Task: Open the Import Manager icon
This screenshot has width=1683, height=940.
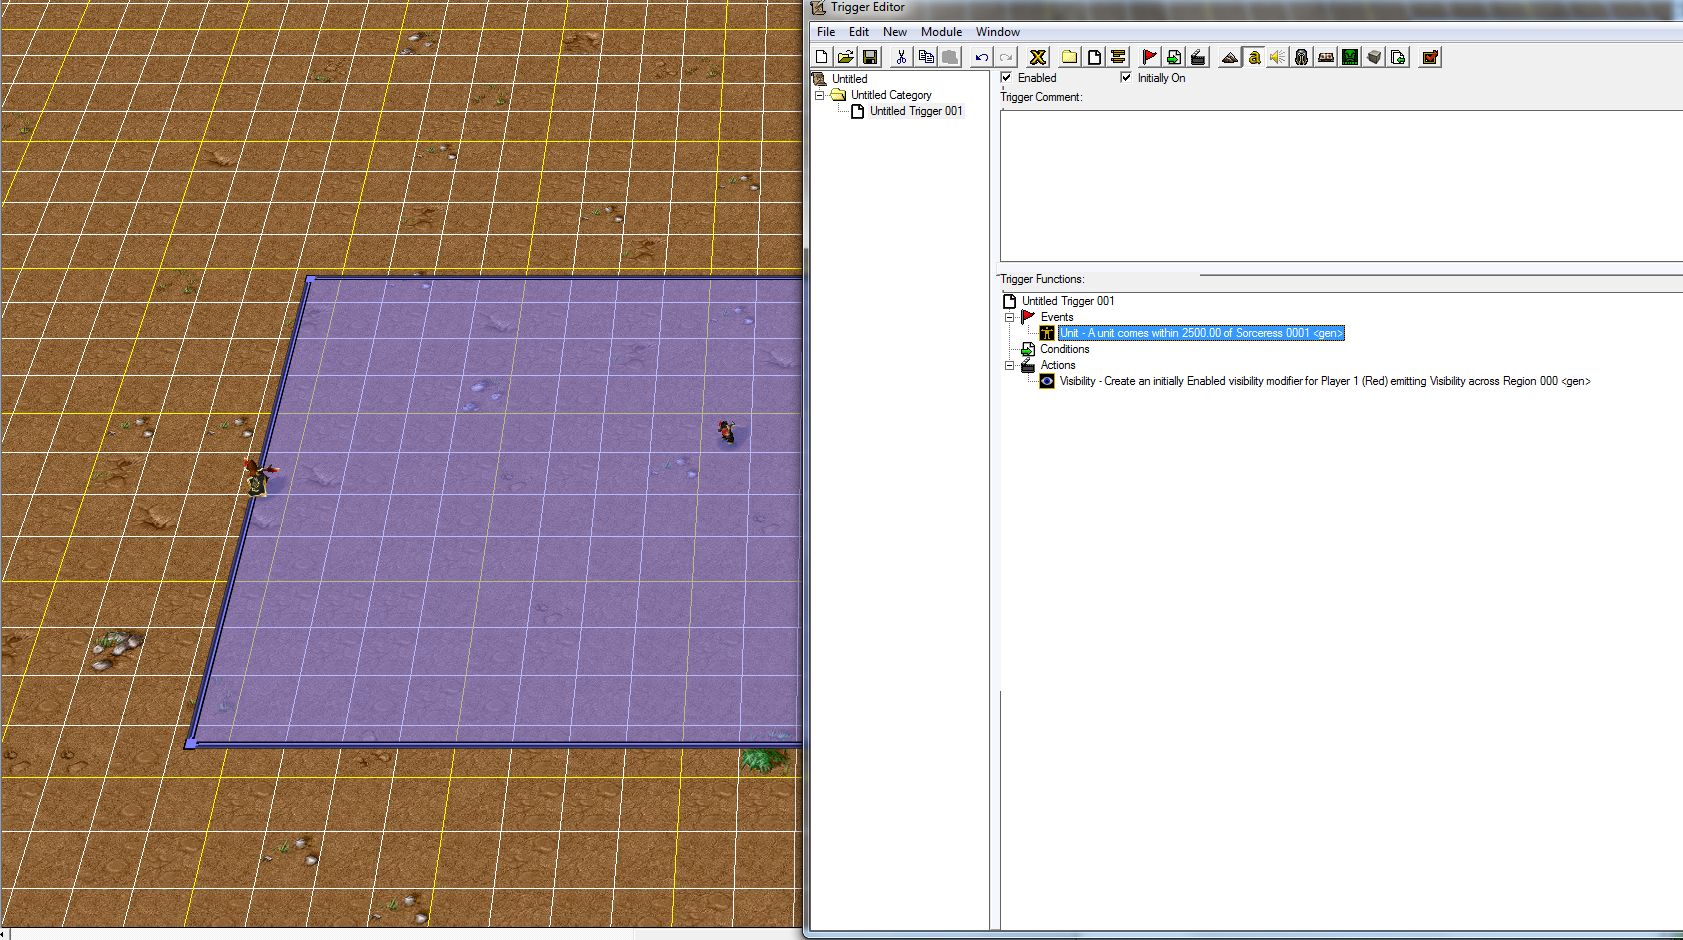Action: (x=1398, y=57)
